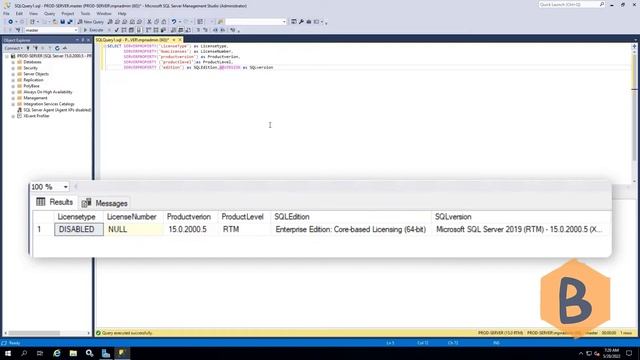Screen dimensions: 640x360
Task: Click the Messages tab icon
Action: (86, 203)
